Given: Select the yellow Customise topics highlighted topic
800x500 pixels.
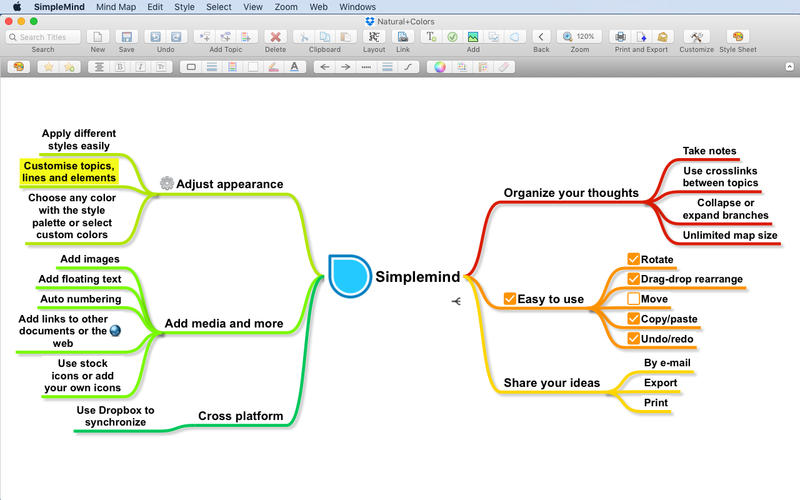Looking at the screenshot, I should [69, 171].
